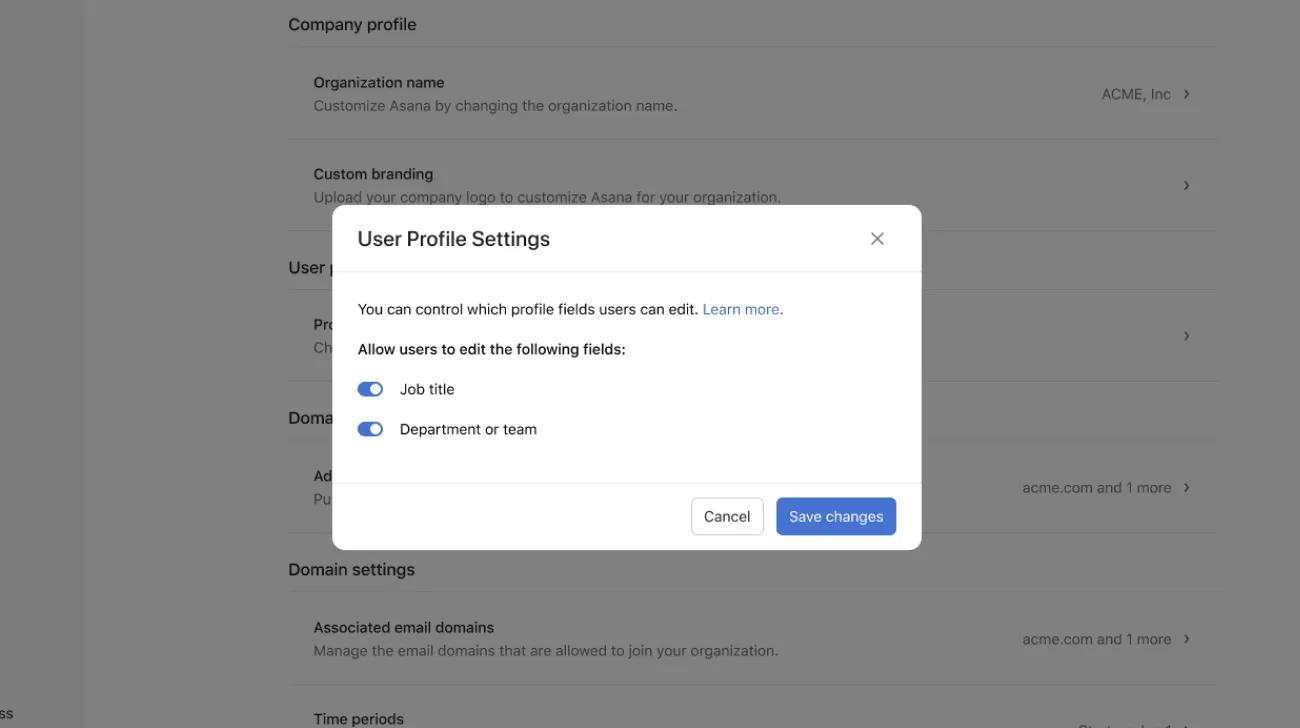The image size is (1300, 728).
Task: Expand the Custom branding row chevron
Action: point(1186,185)
